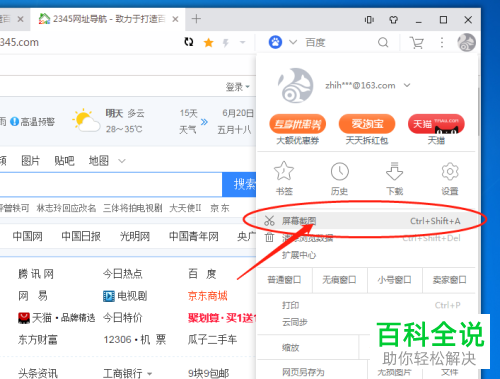Select 云同步 cloud sync menu item
The height and width of the screenshot is (379, 500).
click(x=295, y=322)
